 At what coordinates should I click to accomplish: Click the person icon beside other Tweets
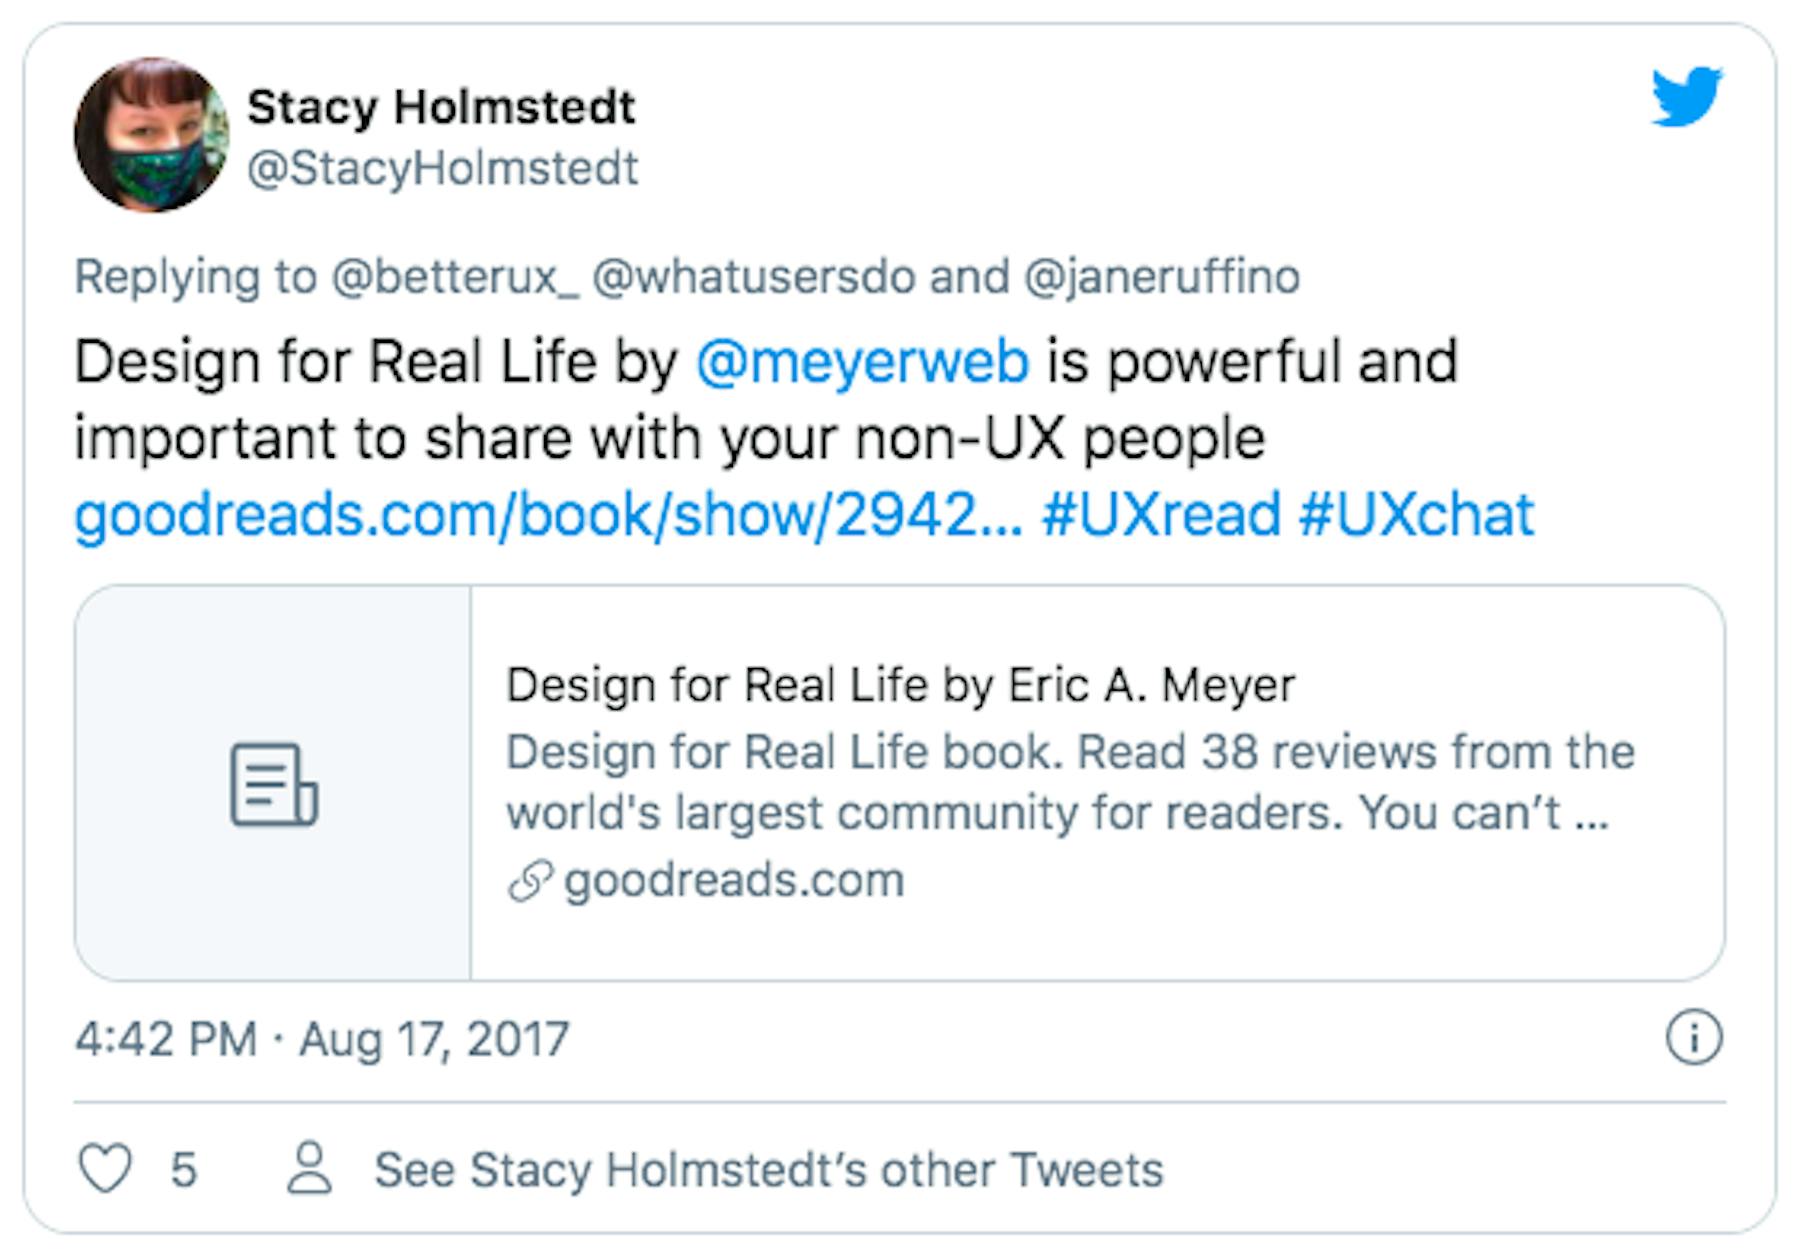[309, 1168]
